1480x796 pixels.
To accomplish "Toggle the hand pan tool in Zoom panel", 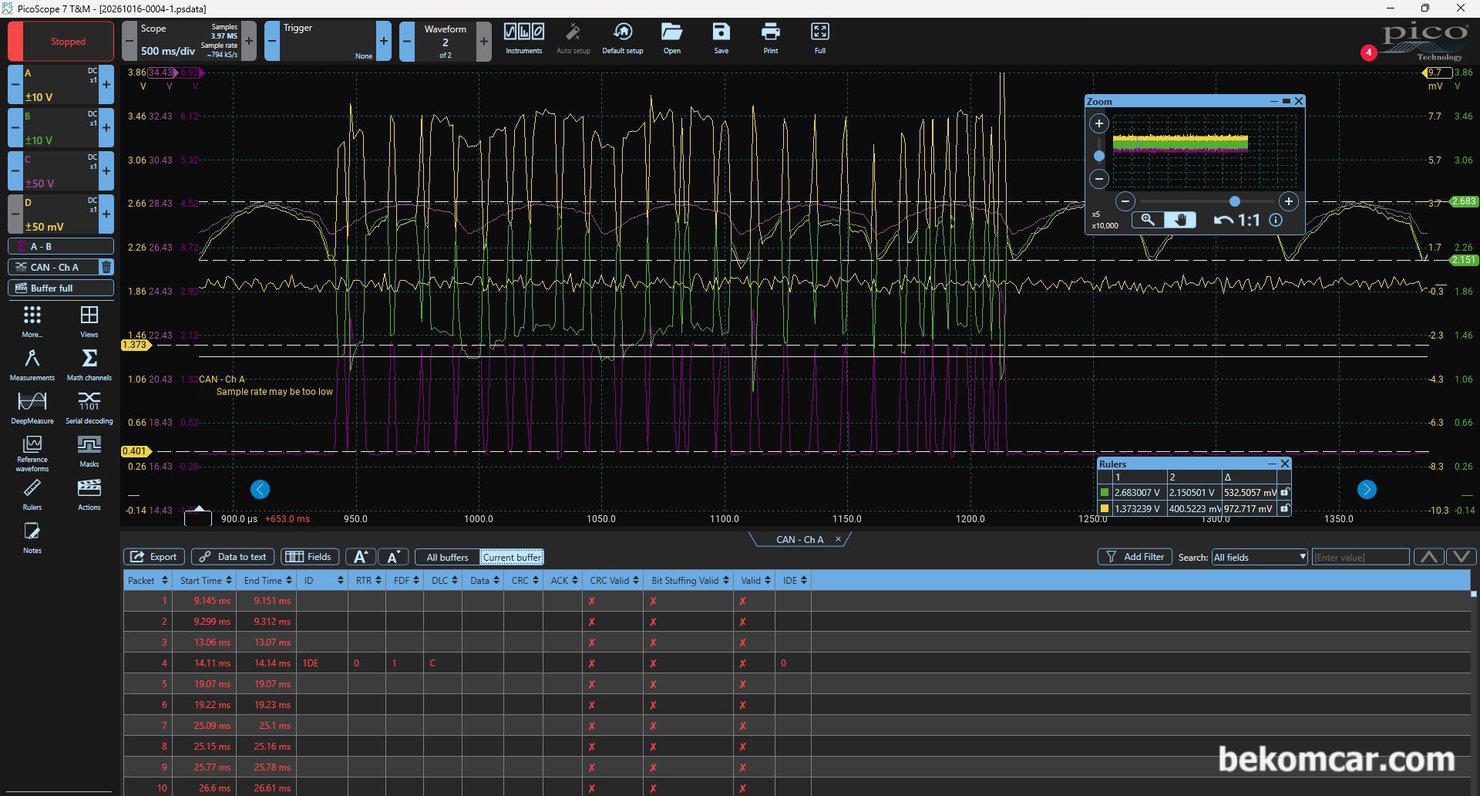I will [x=1180, y=220].
